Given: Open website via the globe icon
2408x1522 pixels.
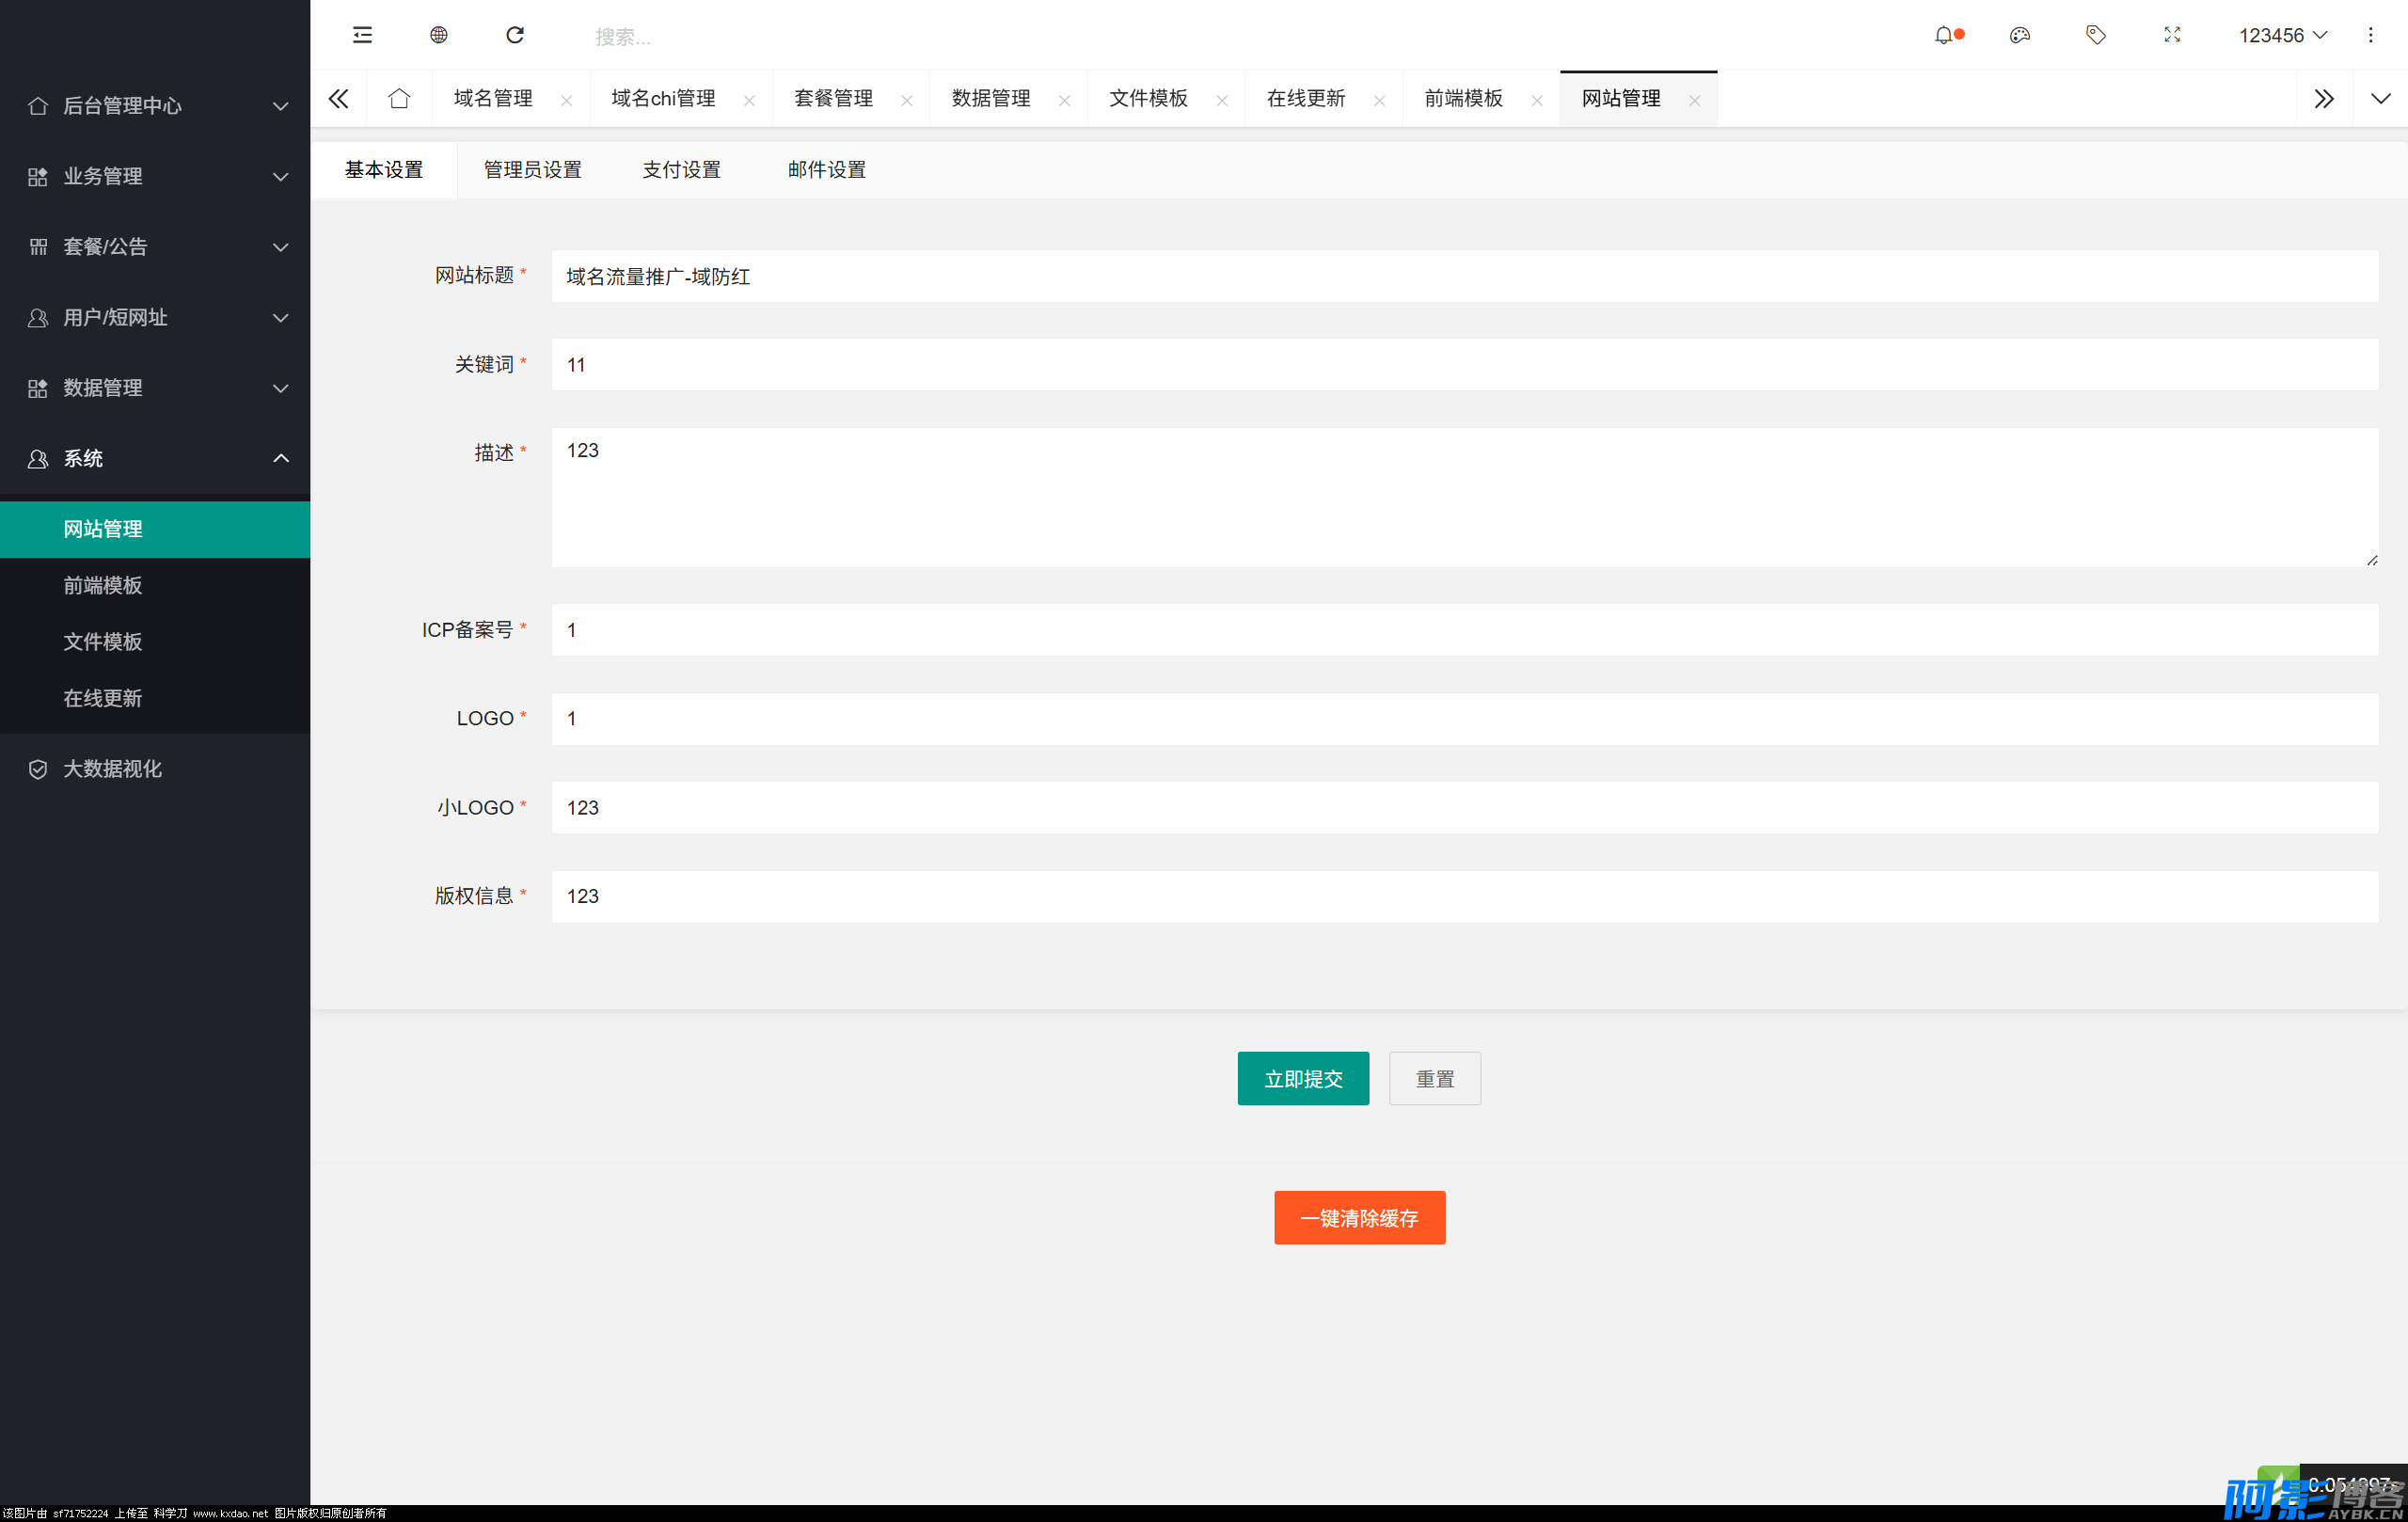Looking at the screenshot, I should [438, 35].
